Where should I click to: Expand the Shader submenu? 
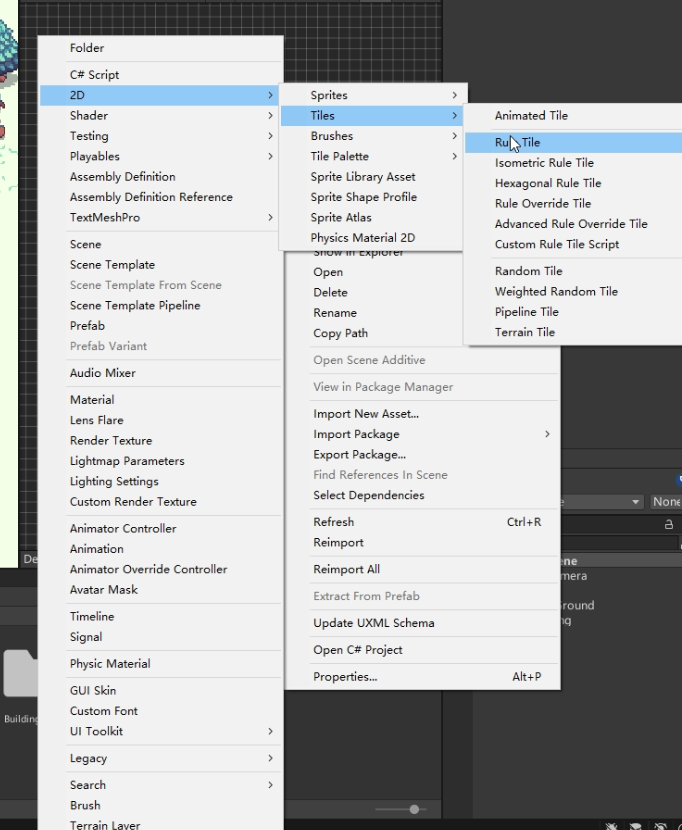[x=160, y=115]
